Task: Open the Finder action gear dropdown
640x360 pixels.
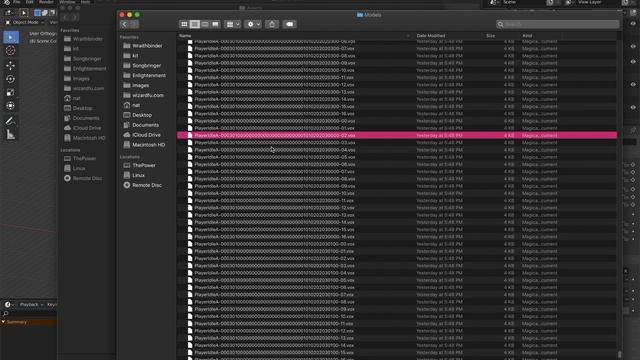Action: coord(253,24)
